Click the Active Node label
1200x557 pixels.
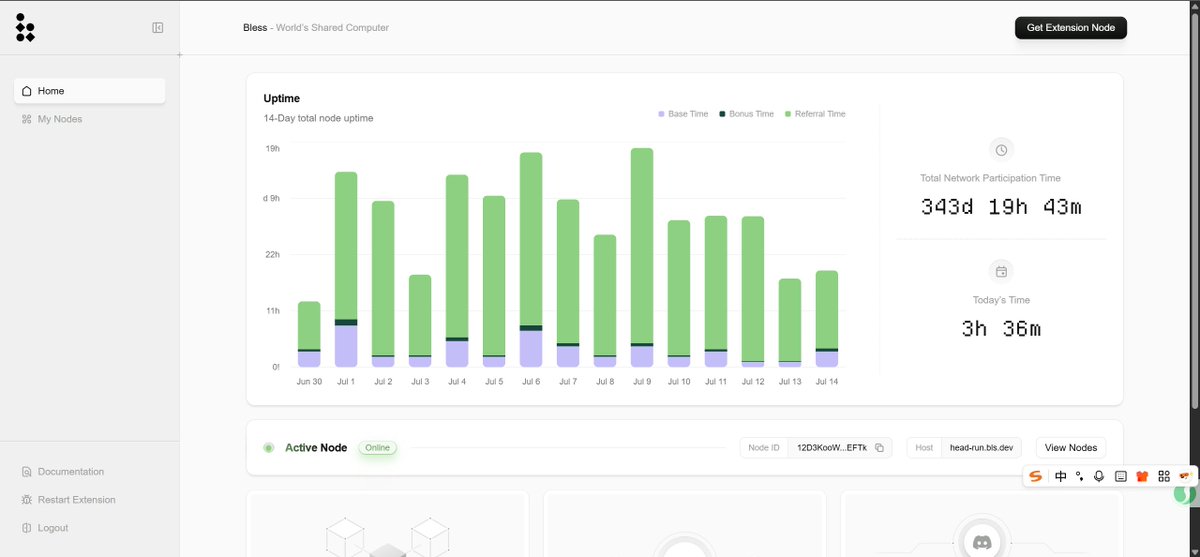316,448
